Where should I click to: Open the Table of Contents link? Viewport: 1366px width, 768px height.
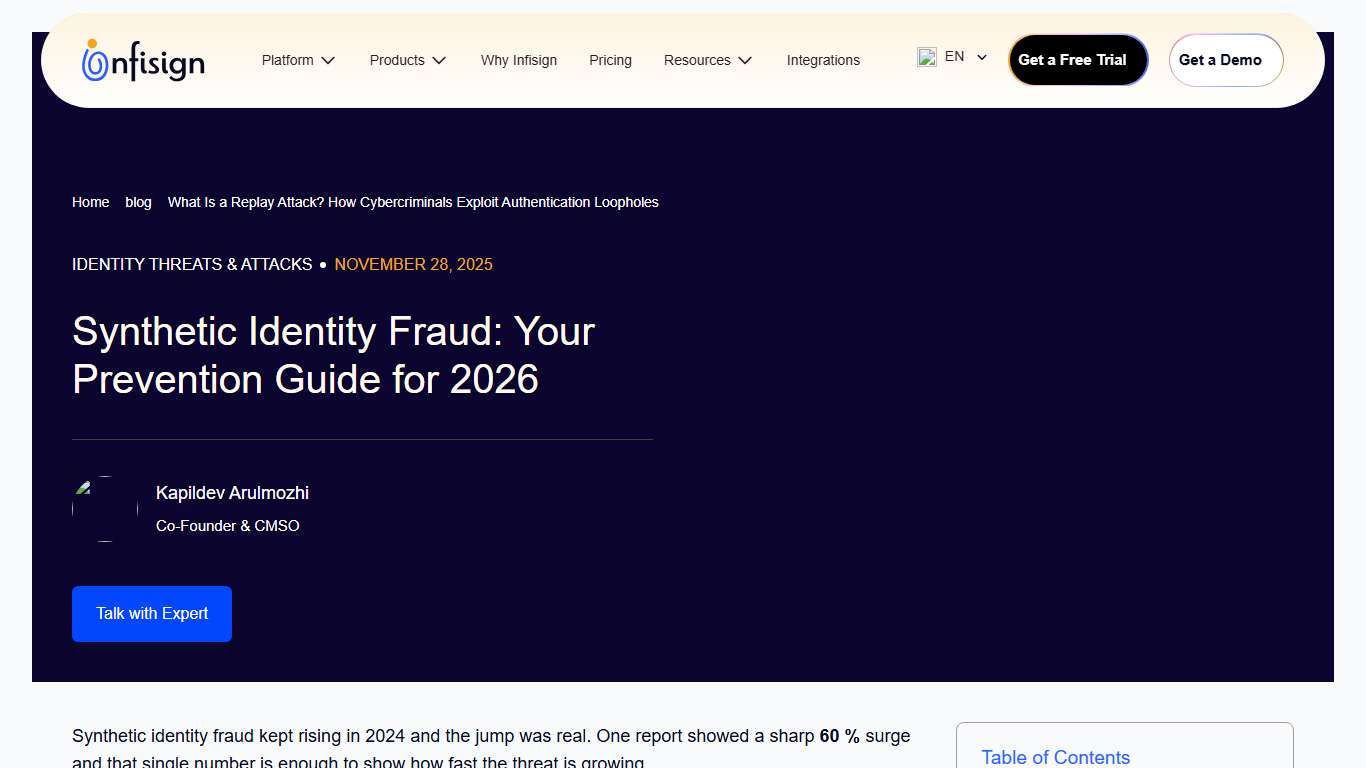coord(1056,757)
